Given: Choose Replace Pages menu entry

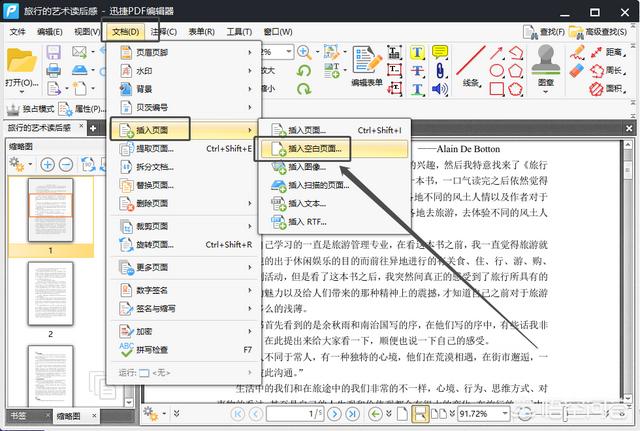Looking at the screenshot, I should point(184,185).
